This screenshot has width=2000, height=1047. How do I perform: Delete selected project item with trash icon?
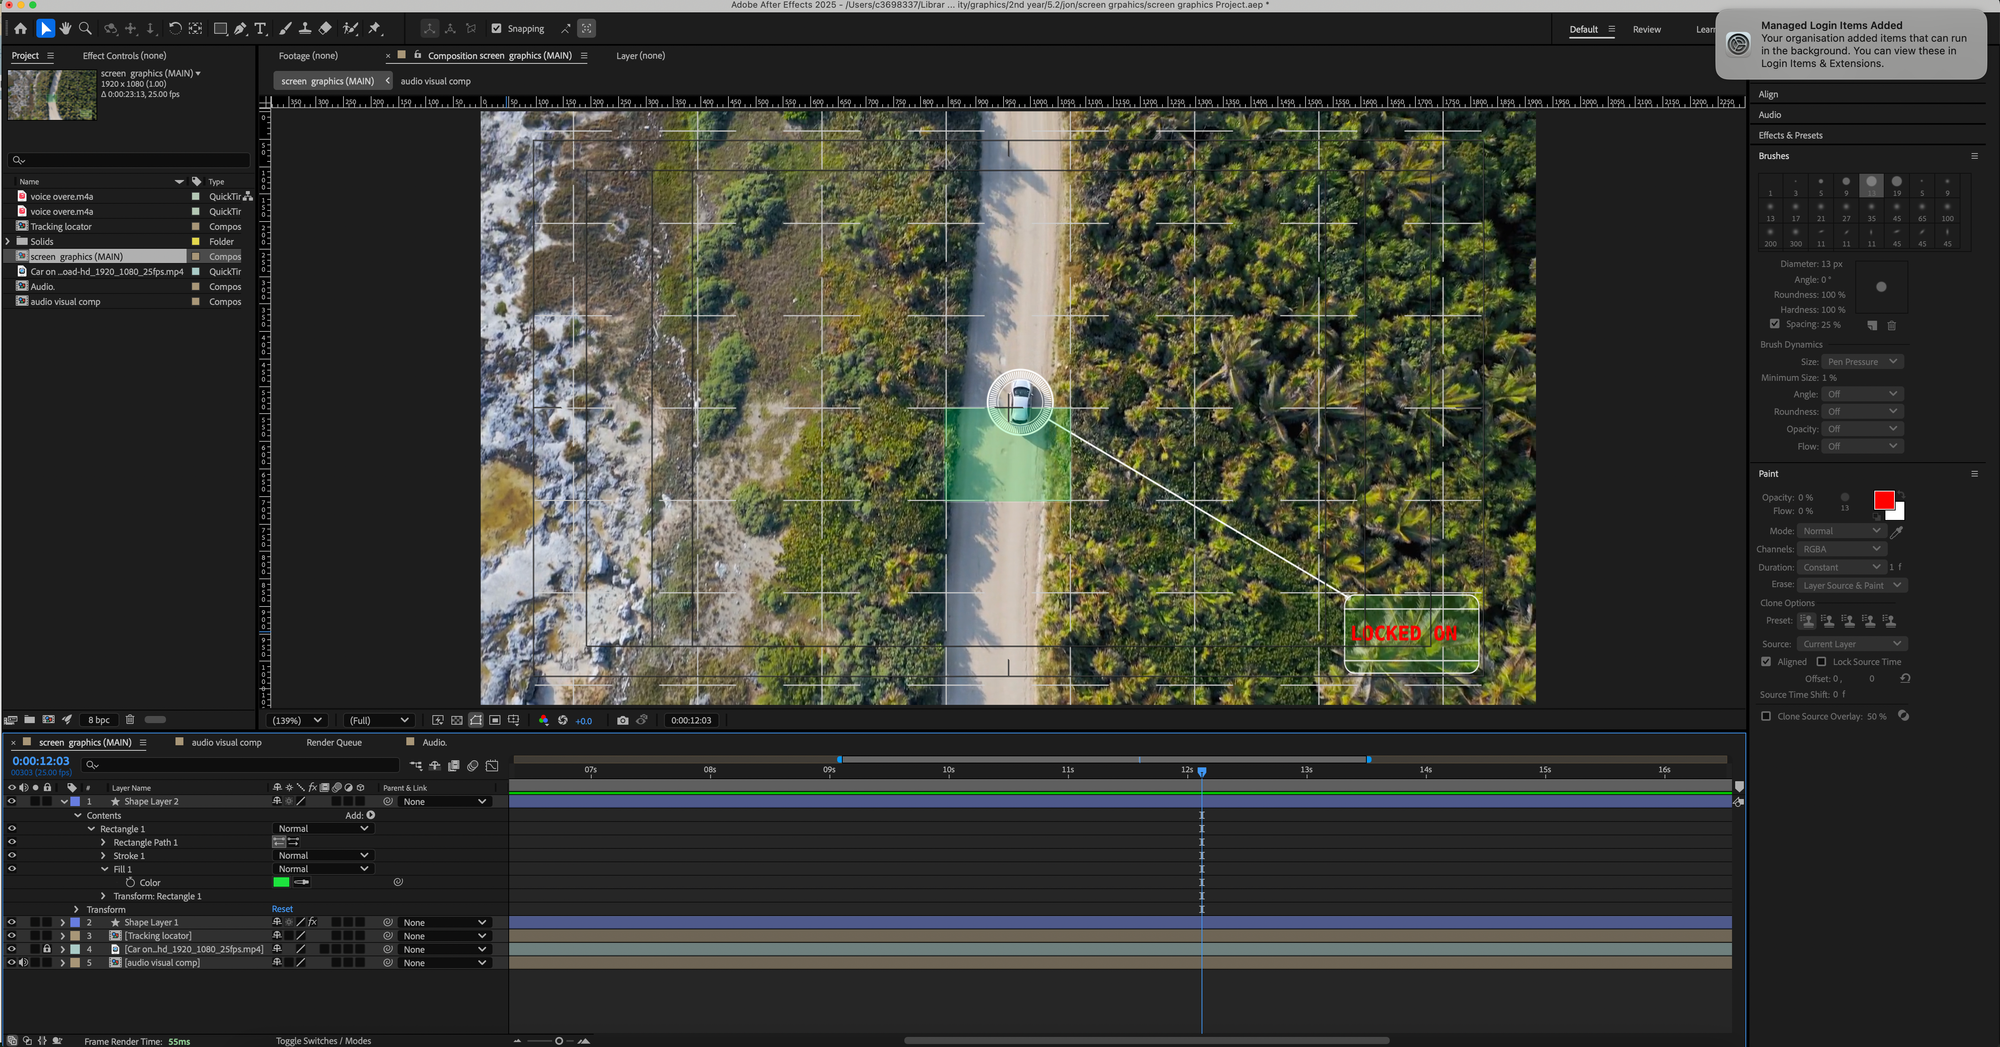point(130,720)
